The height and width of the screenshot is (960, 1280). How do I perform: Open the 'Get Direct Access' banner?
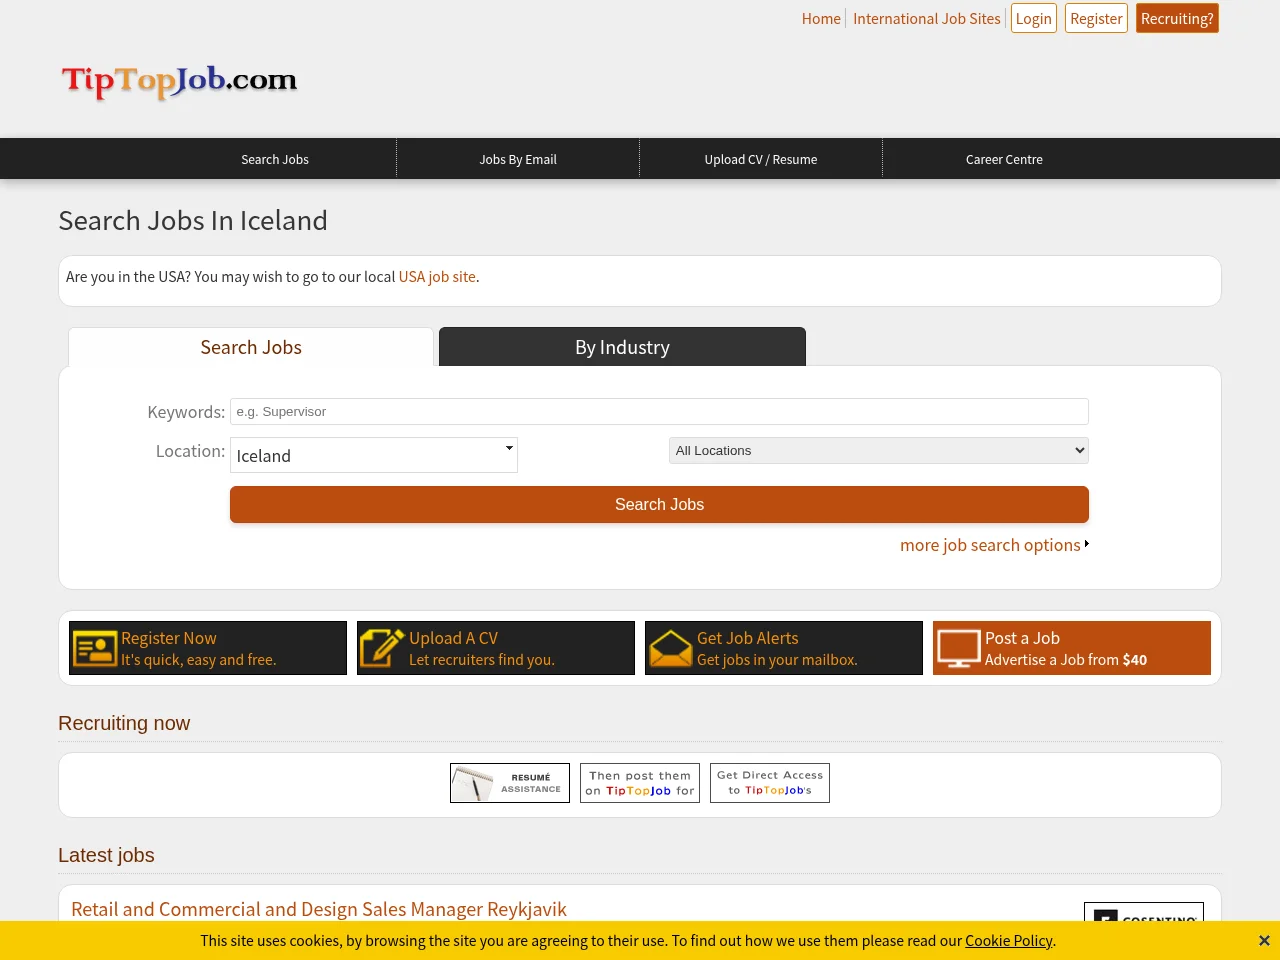tap(770, 783)
